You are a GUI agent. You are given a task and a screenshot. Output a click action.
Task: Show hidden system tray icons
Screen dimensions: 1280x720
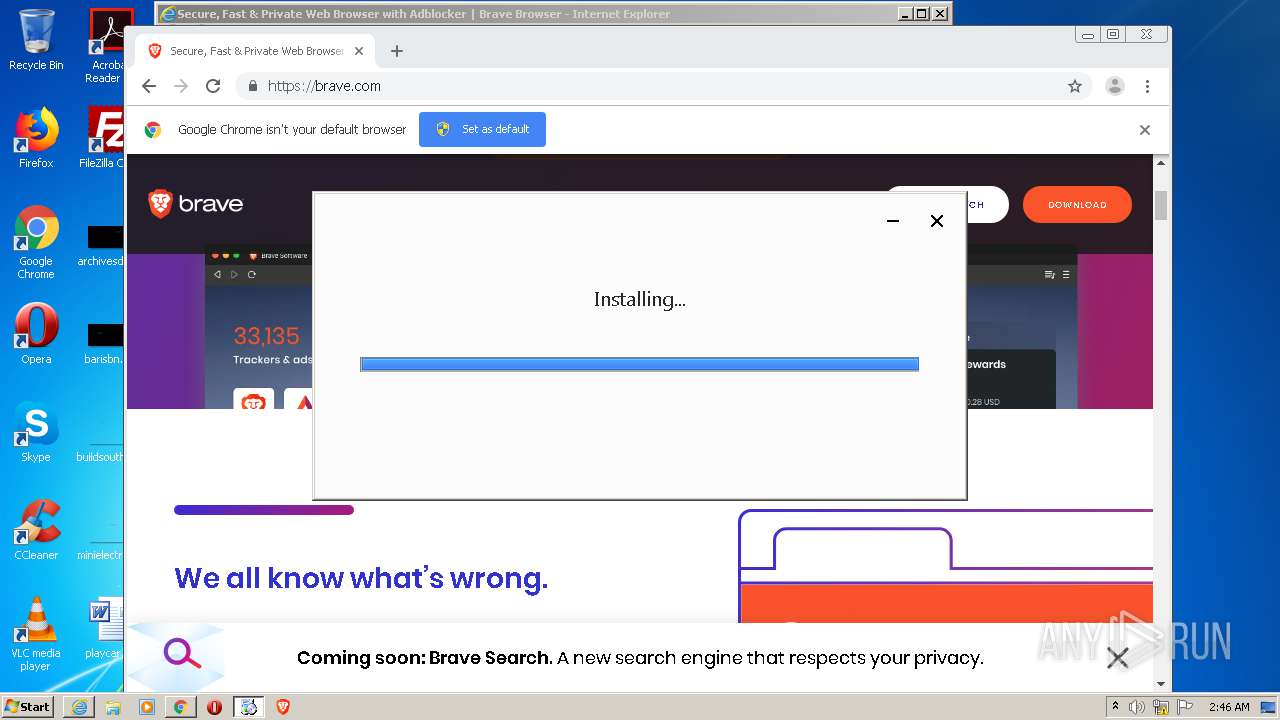[1116, 706]
